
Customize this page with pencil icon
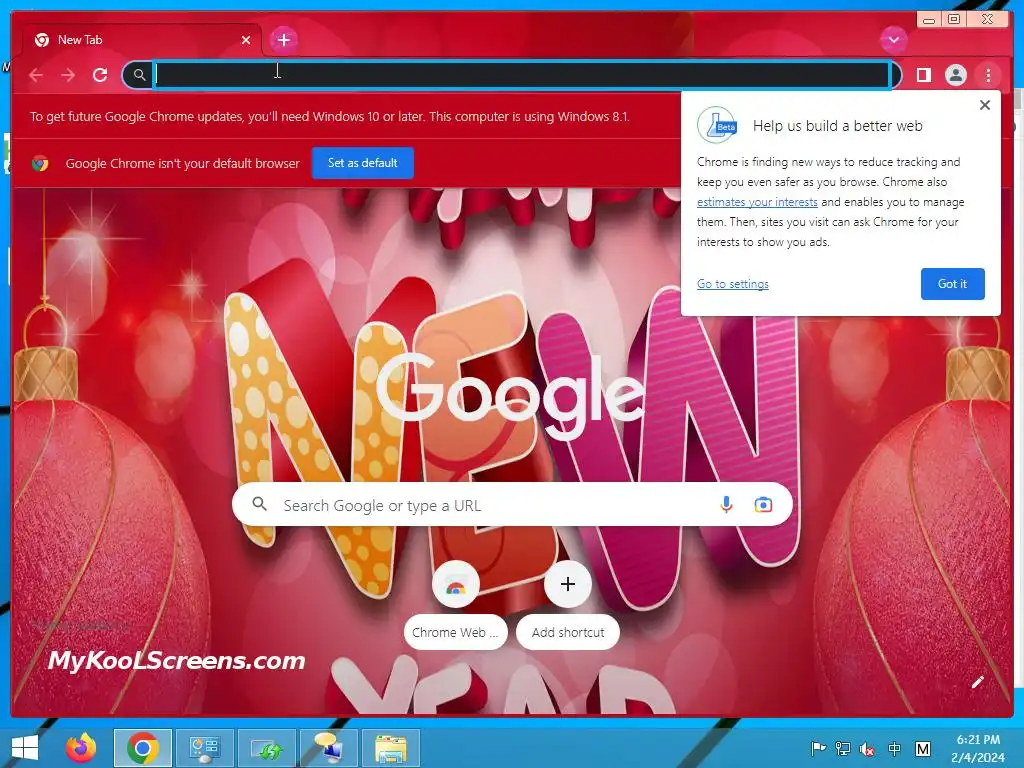coord(977,682)
